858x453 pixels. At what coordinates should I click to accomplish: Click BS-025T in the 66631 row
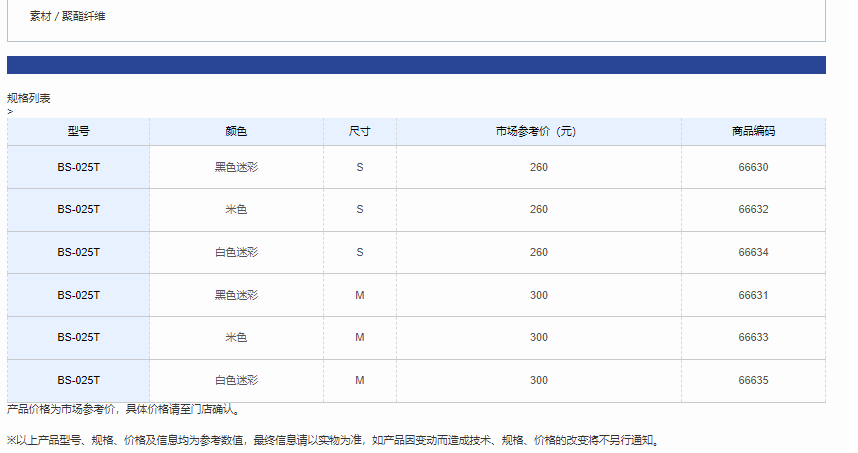coord(78,295)
